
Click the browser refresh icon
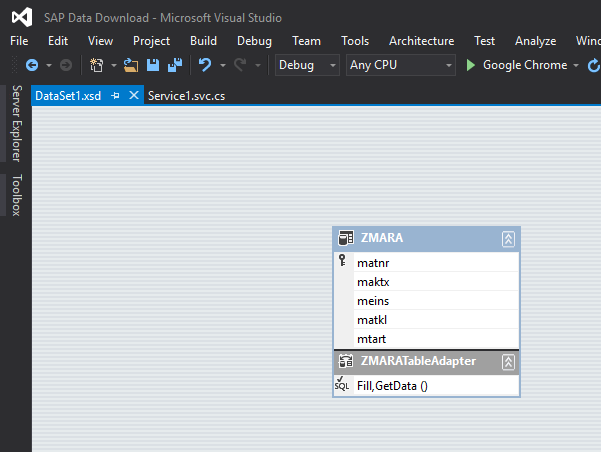tap(594, 65)
